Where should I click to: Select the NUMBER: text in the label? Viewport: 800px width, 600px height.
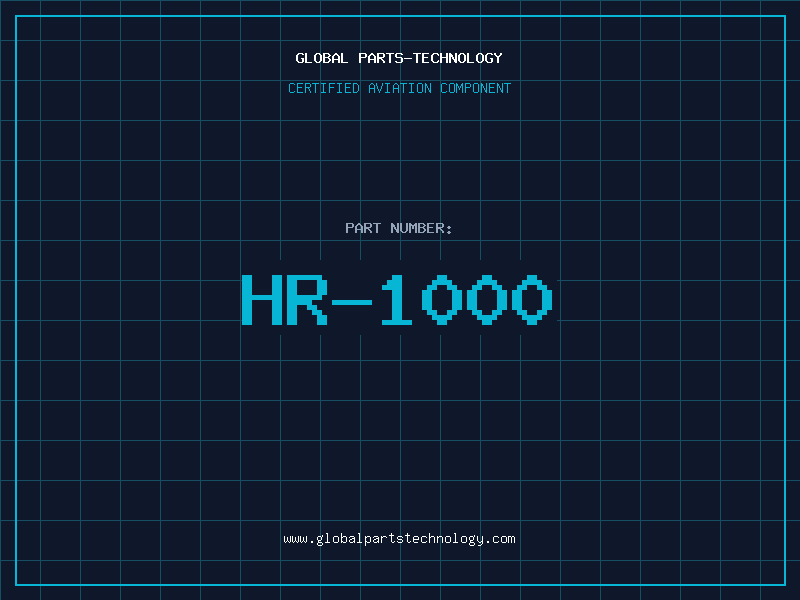click(421, 228)
